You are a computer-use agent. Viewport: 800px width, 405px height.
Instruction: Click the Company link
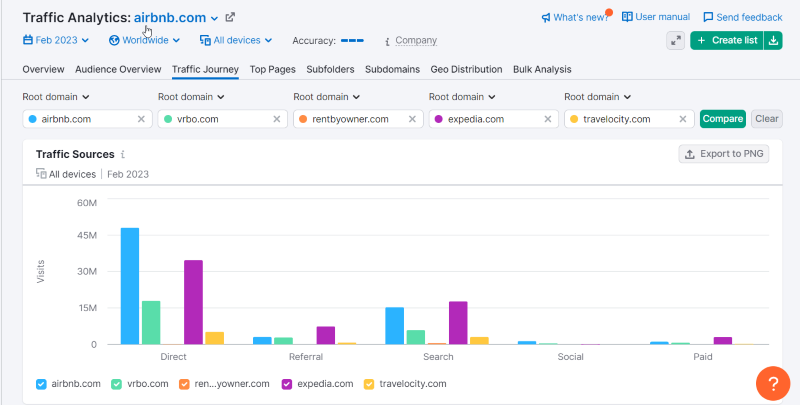416,40
